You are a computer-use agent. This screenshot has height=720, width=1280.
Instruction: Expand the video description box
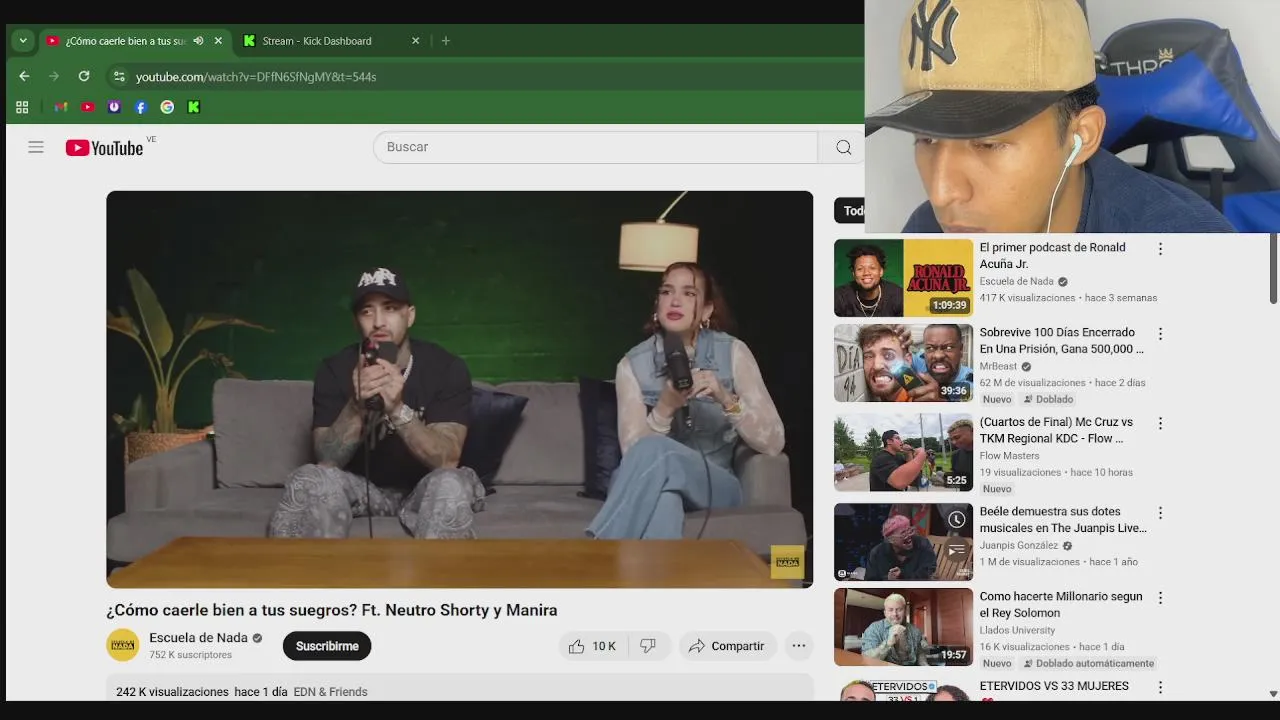click(460, 688)
